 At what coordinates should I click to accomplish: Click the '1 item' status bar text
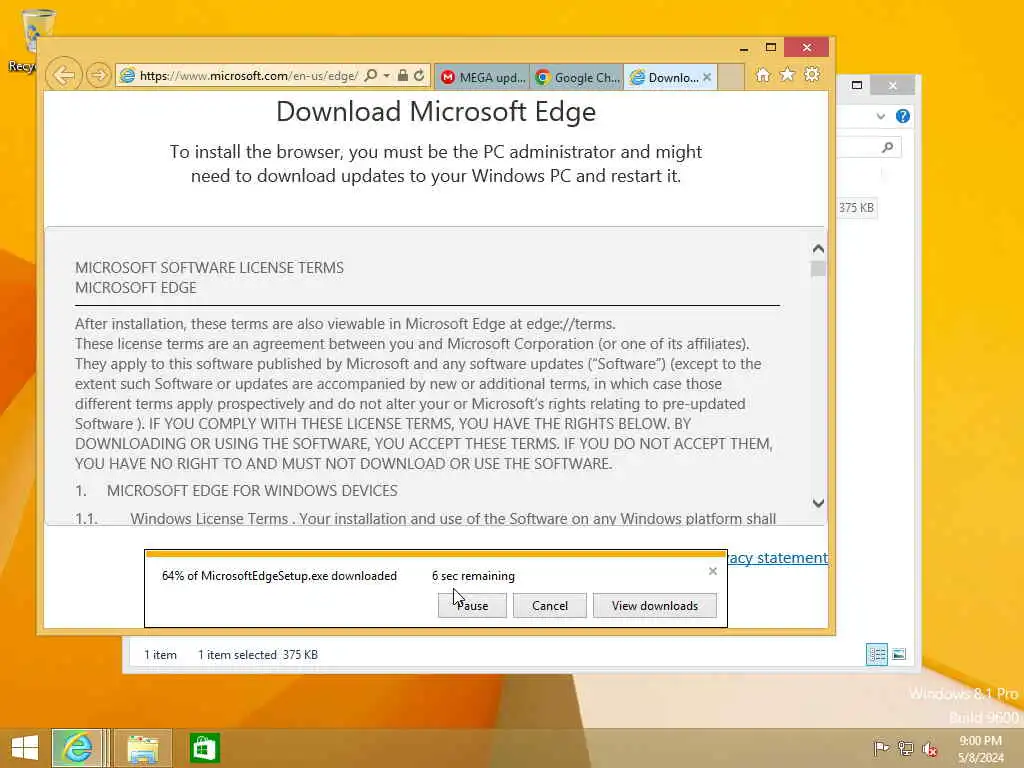coord(161,654)
